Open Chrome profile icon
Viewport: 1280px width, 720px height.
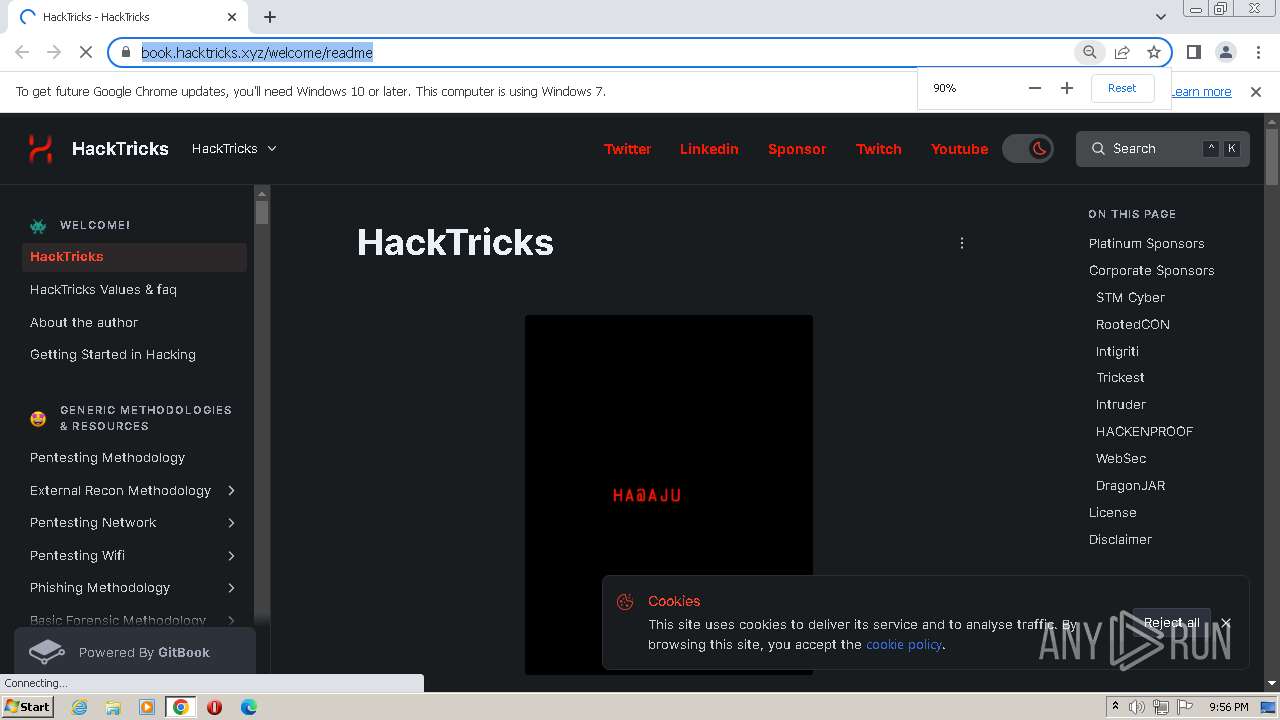(x=1225, y=52)
